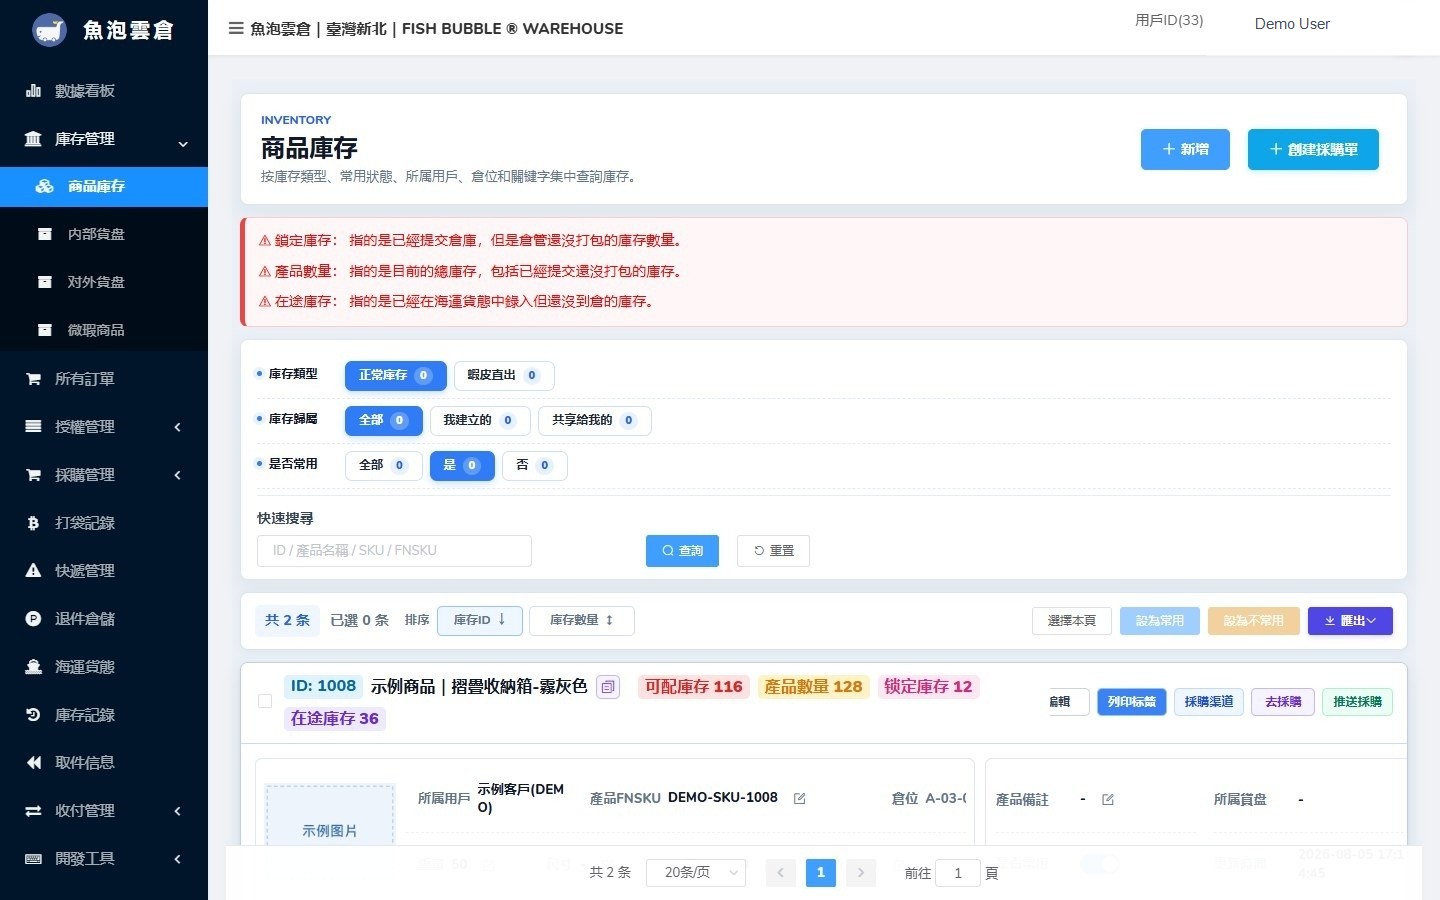Click edit icon beside DEMO-SKU-1008
The width and height of the screenshot is (1440, 900).
[x=800, y=798]
